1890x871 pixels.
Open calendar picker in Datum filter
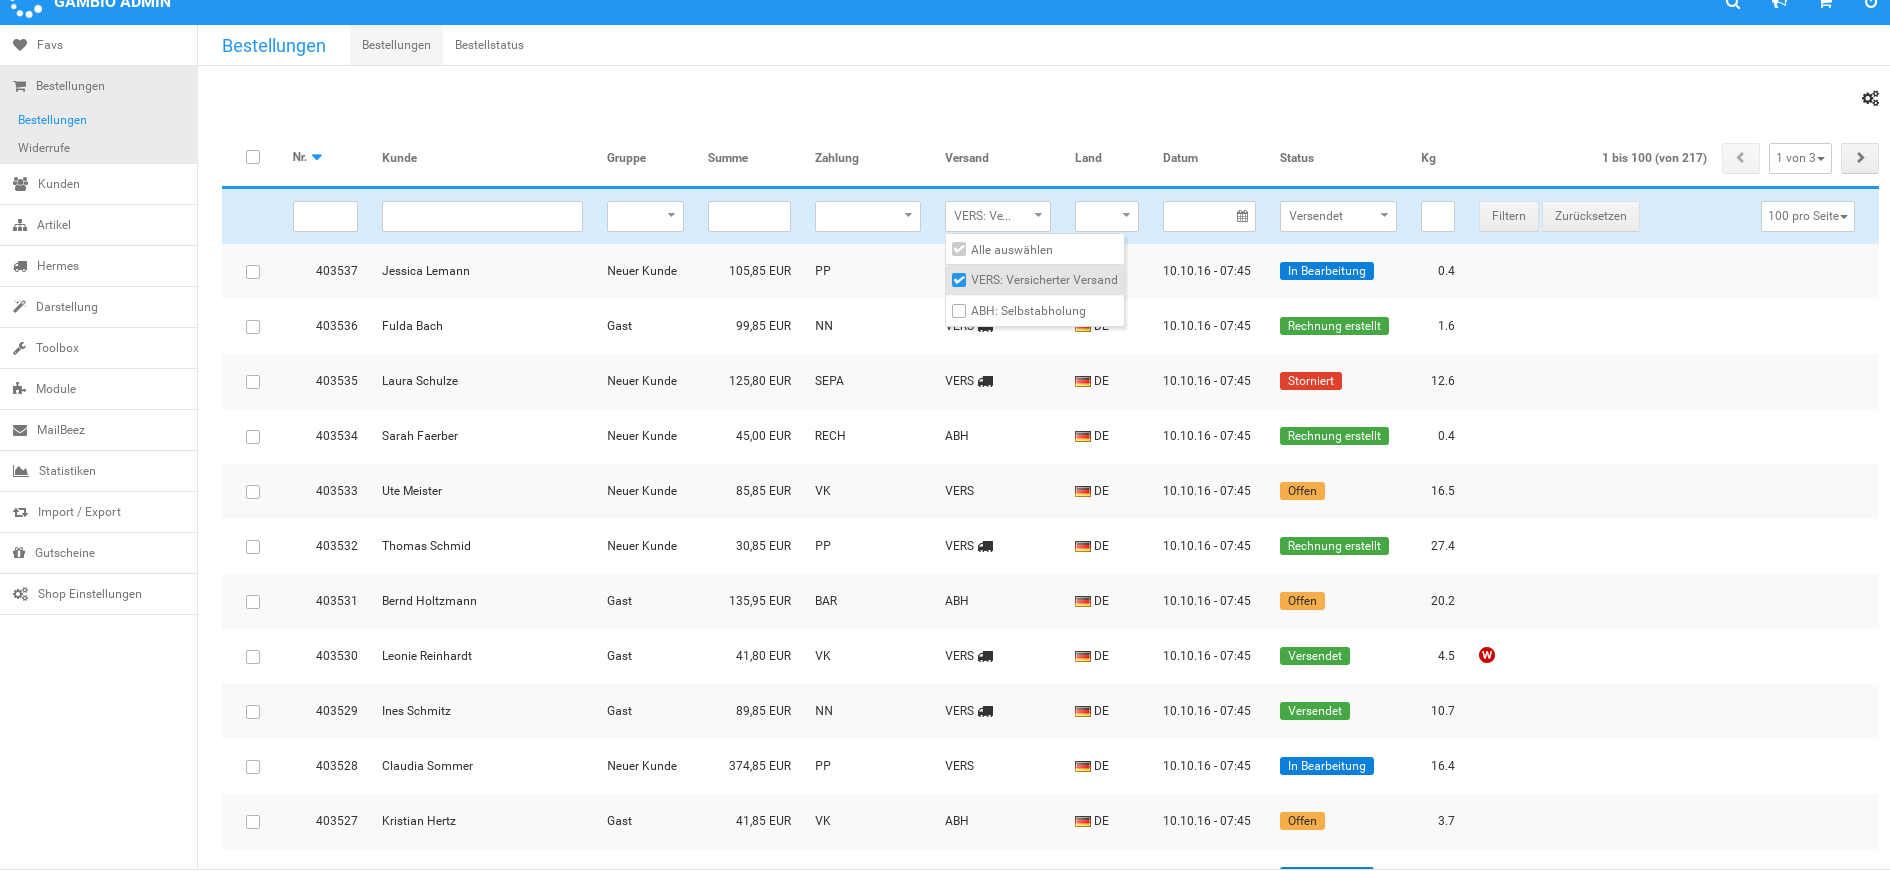coord(1242,216)
